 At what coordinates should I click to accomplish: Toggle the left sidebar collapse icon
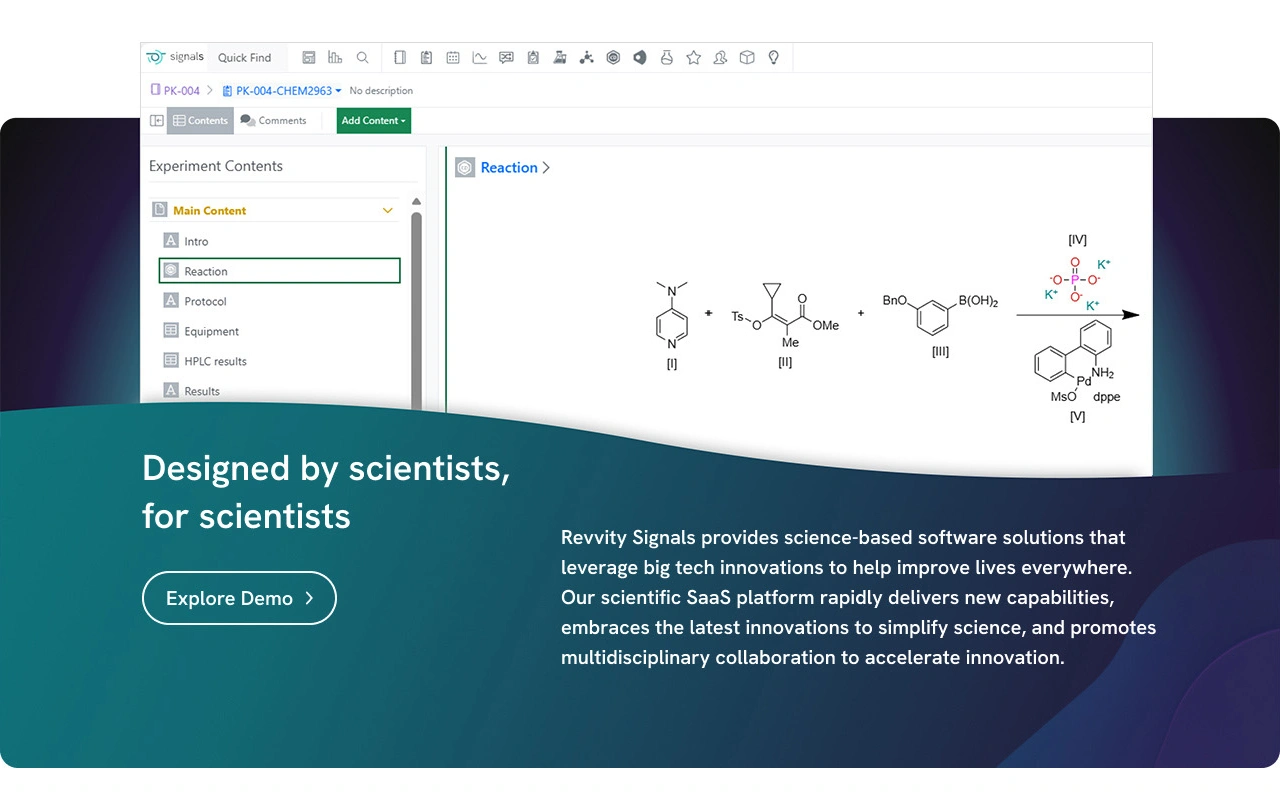click(157, 121)
